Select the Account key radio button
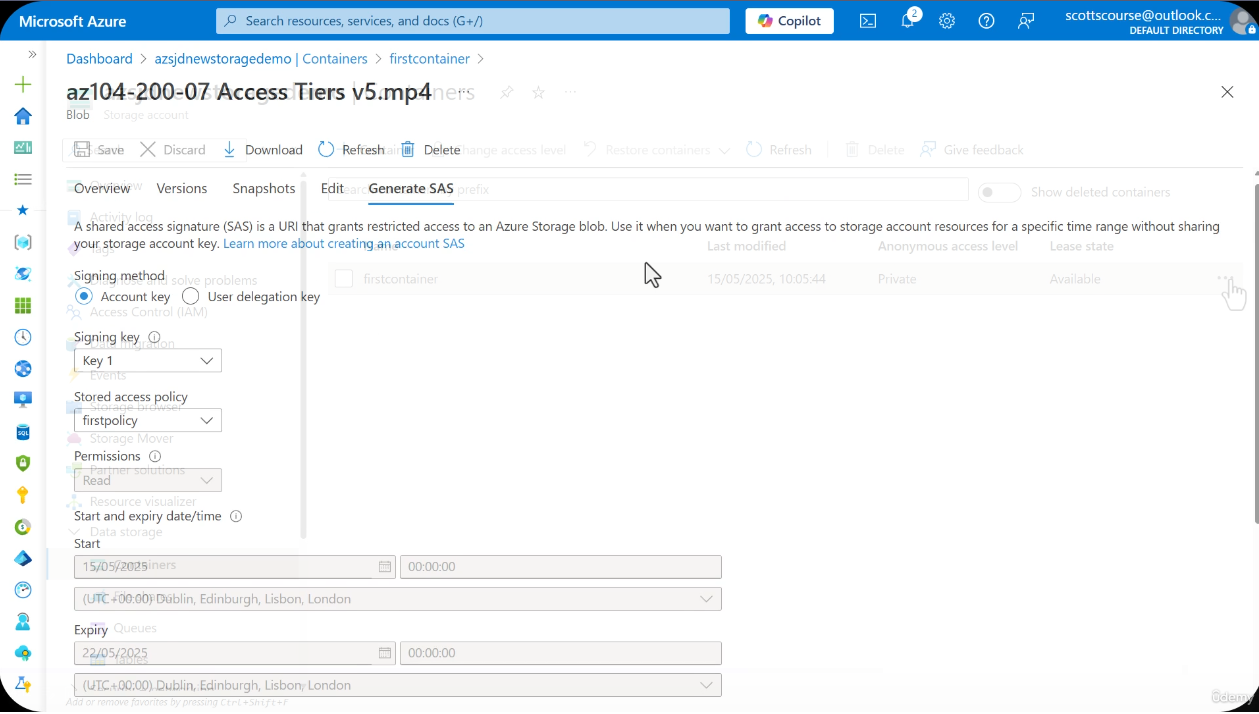The height and width of the screenshot is (714, 1259). tap(84, 297)
